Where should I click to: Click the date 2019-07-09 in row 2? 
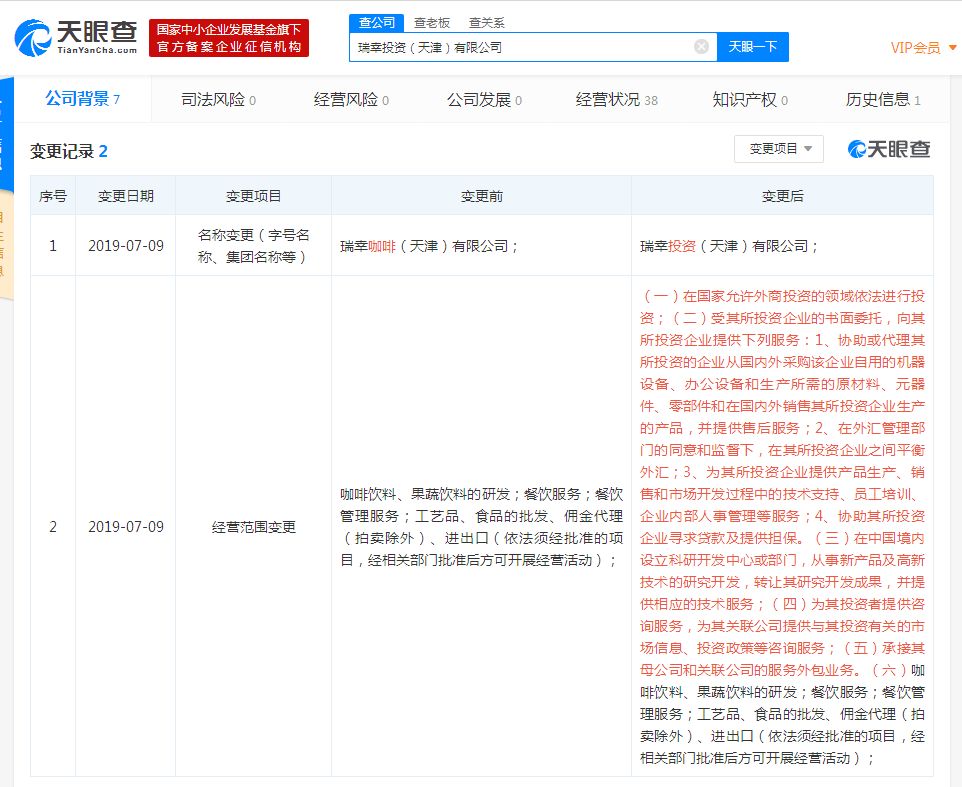pos(126,527)
